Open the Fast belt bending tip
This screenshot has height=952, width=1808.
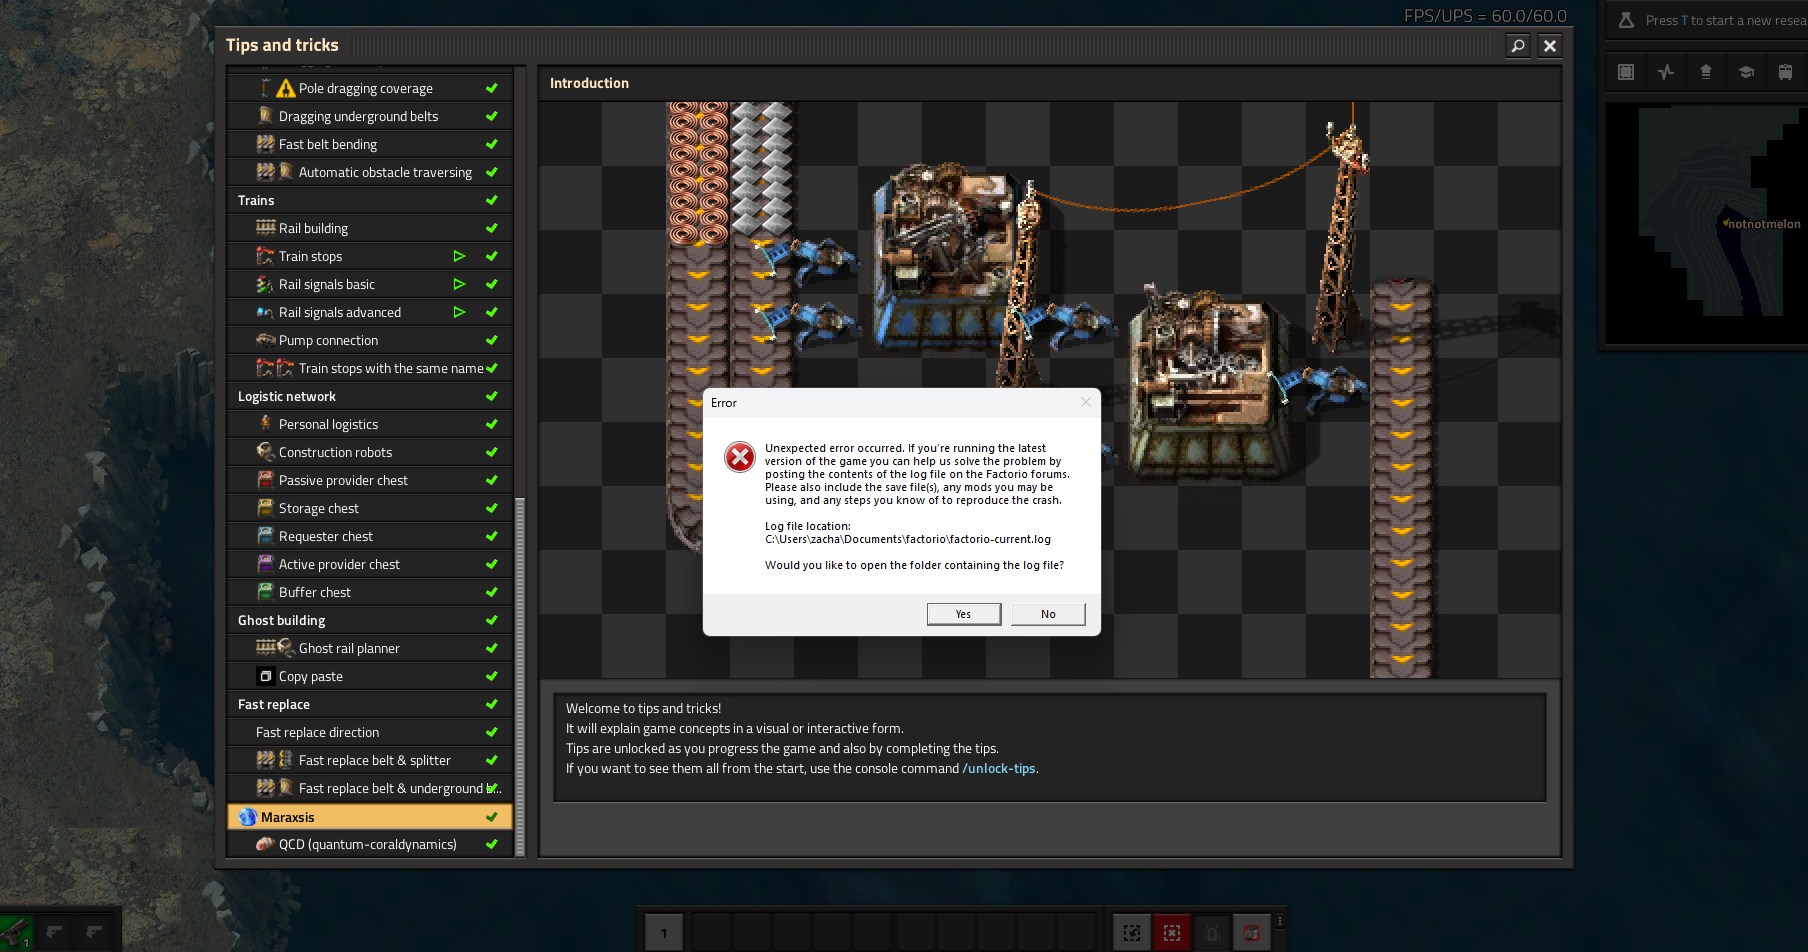pyautogui.click(x=370, y=144)
